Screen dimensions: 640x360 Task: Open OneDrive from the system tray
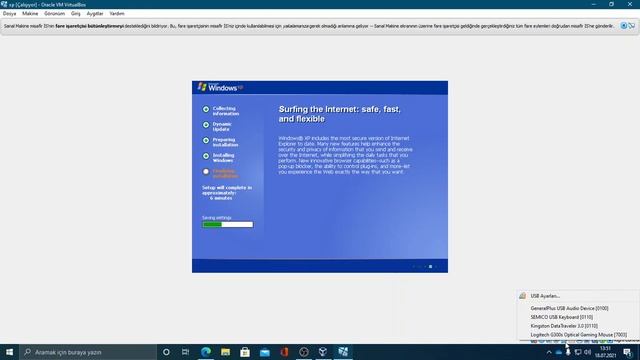[x=558, y=352]
